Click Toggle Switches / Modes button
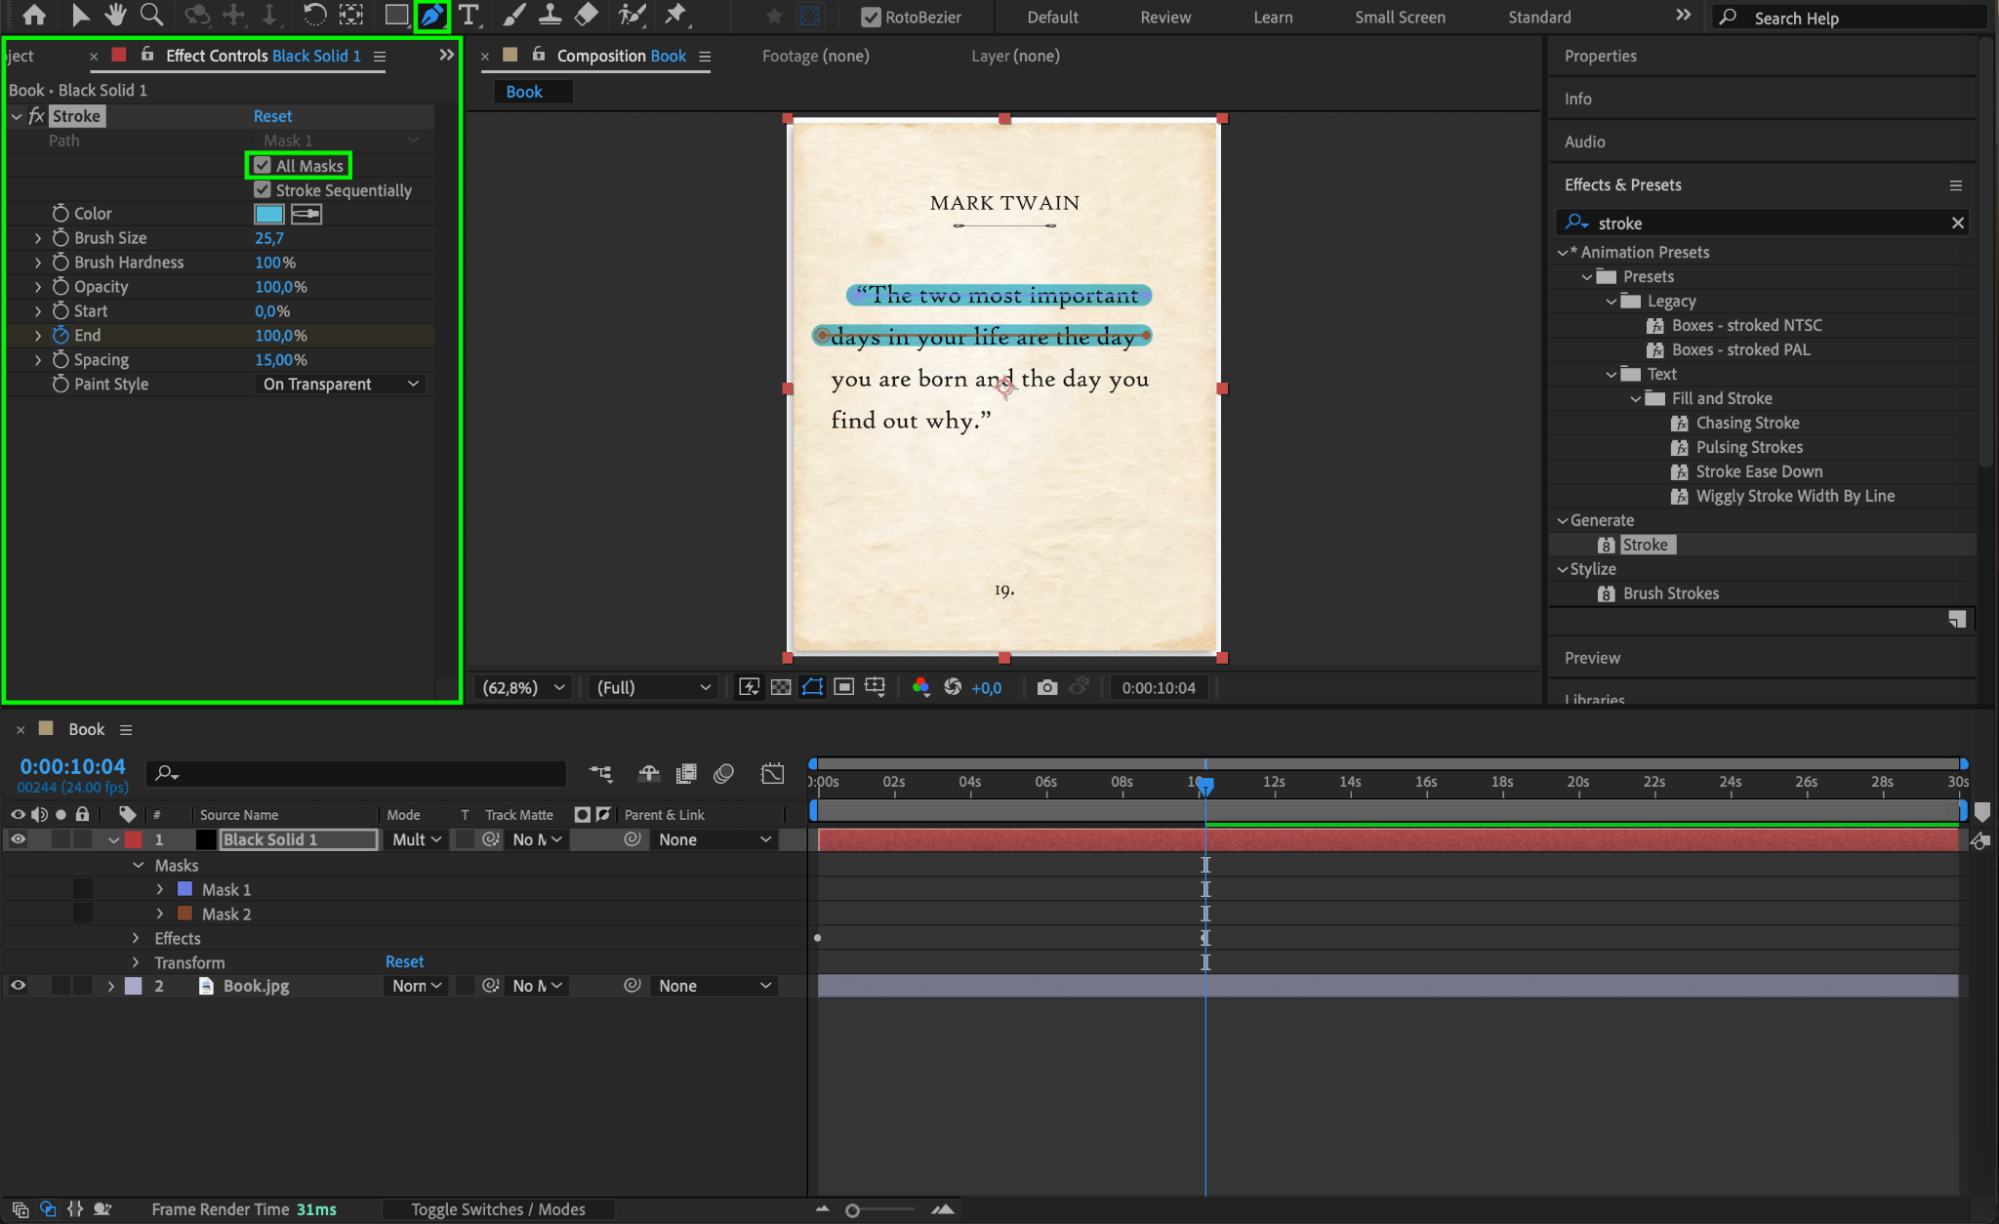 (x=497, y=1209)
